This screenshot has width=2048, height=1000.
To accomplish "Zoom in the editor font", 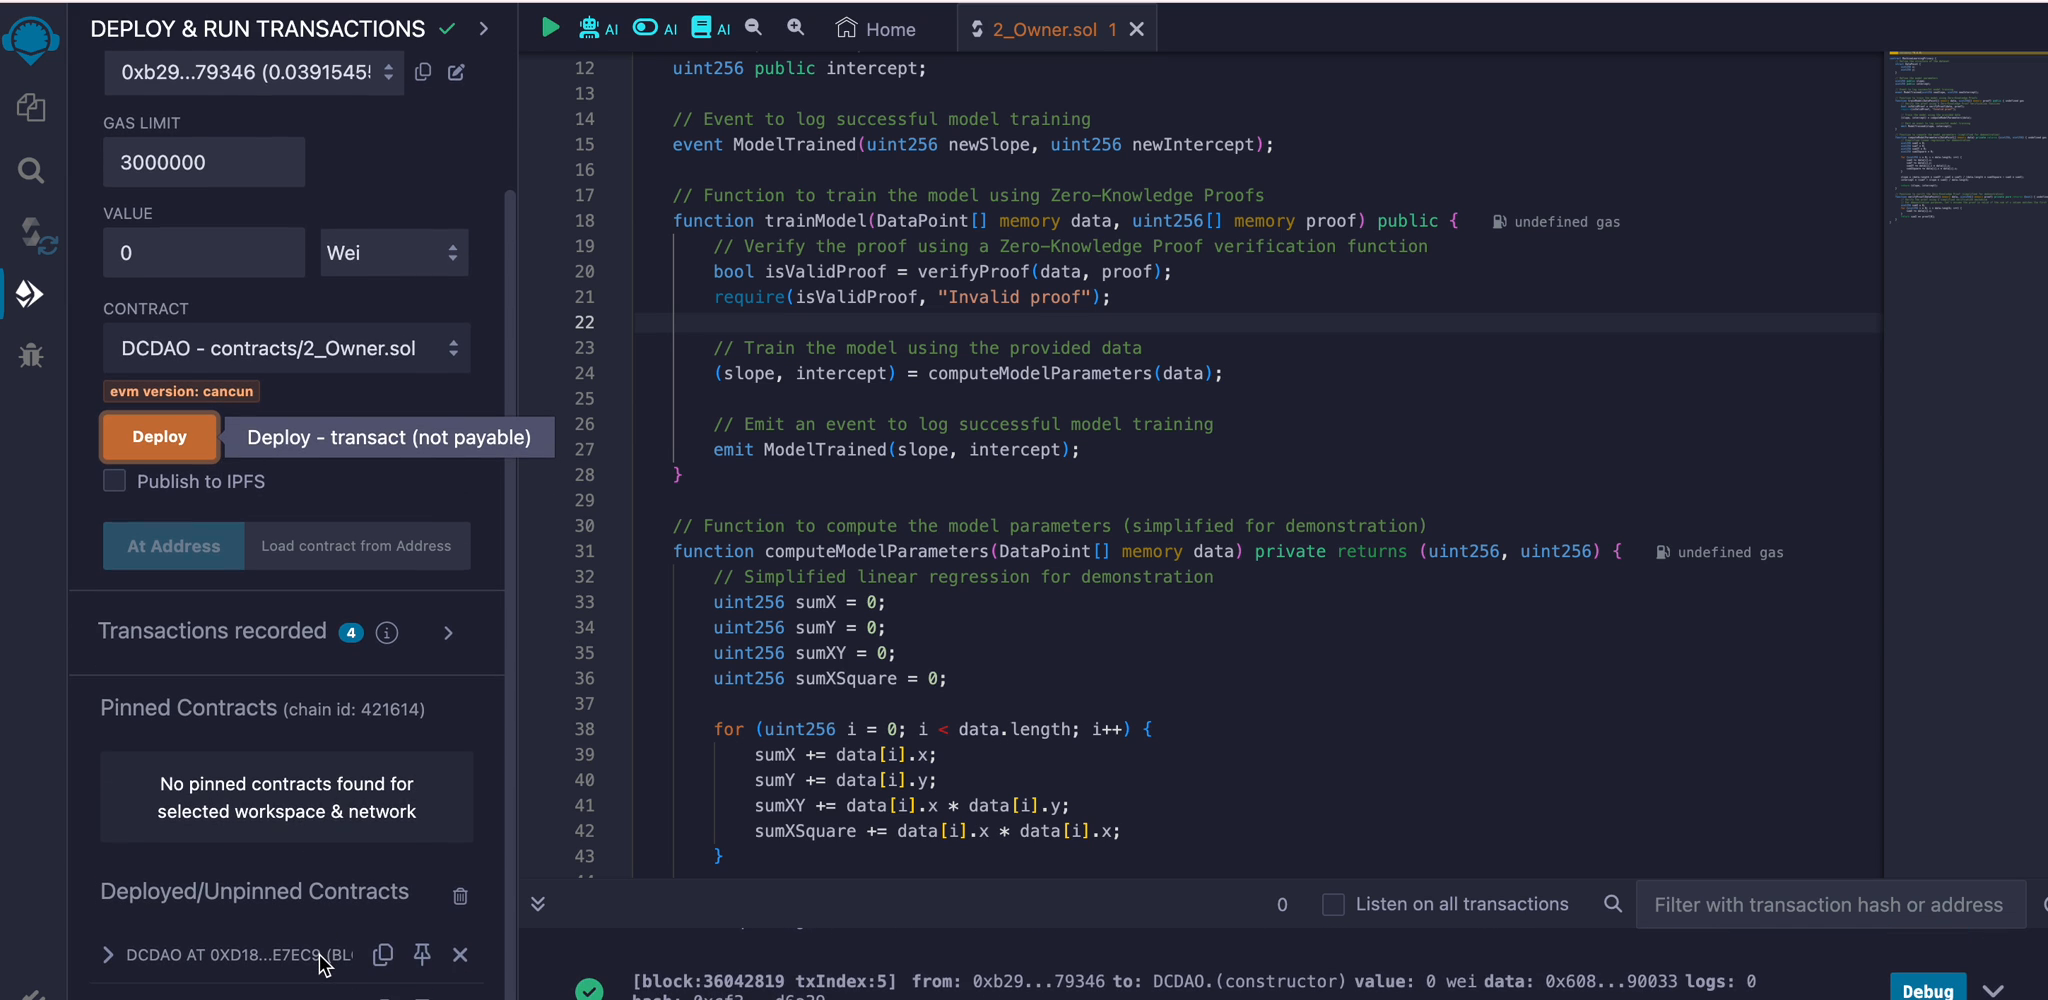I will 796,28.
